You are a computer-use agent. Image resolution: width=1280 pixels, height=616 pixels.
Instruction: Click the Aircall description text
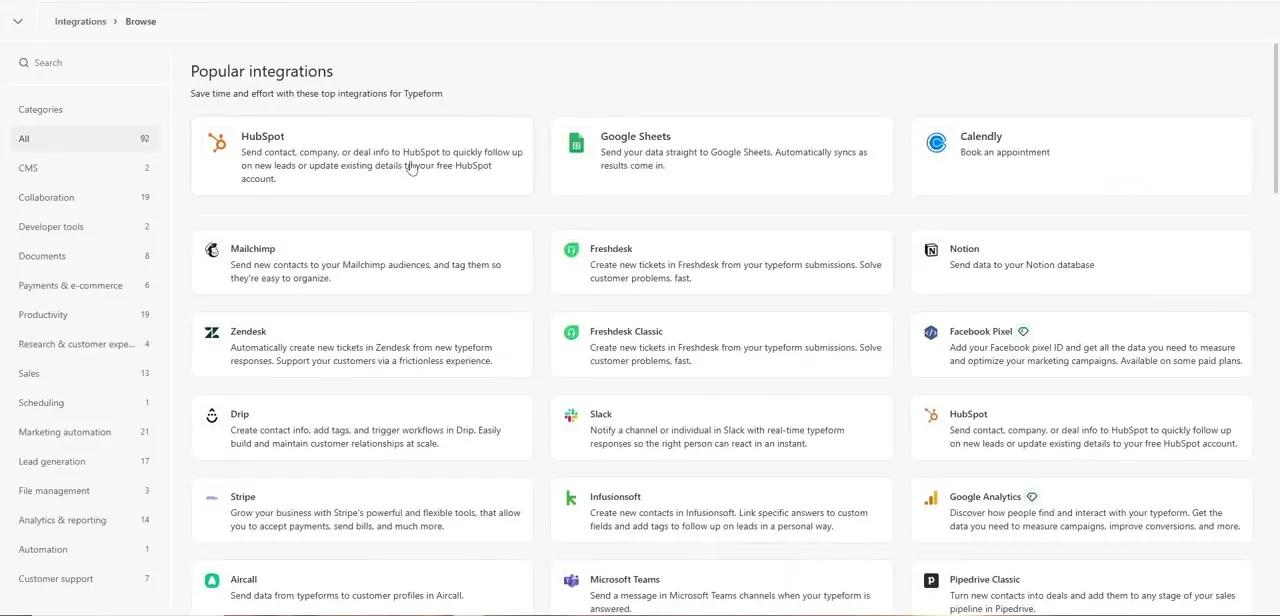pos(347,596)
